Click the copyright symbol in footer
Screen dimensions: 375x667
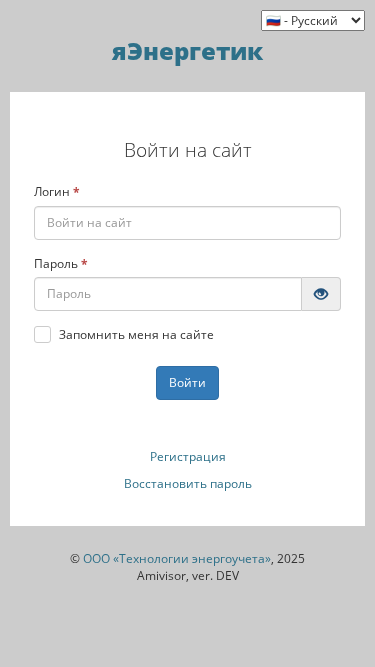75,559
